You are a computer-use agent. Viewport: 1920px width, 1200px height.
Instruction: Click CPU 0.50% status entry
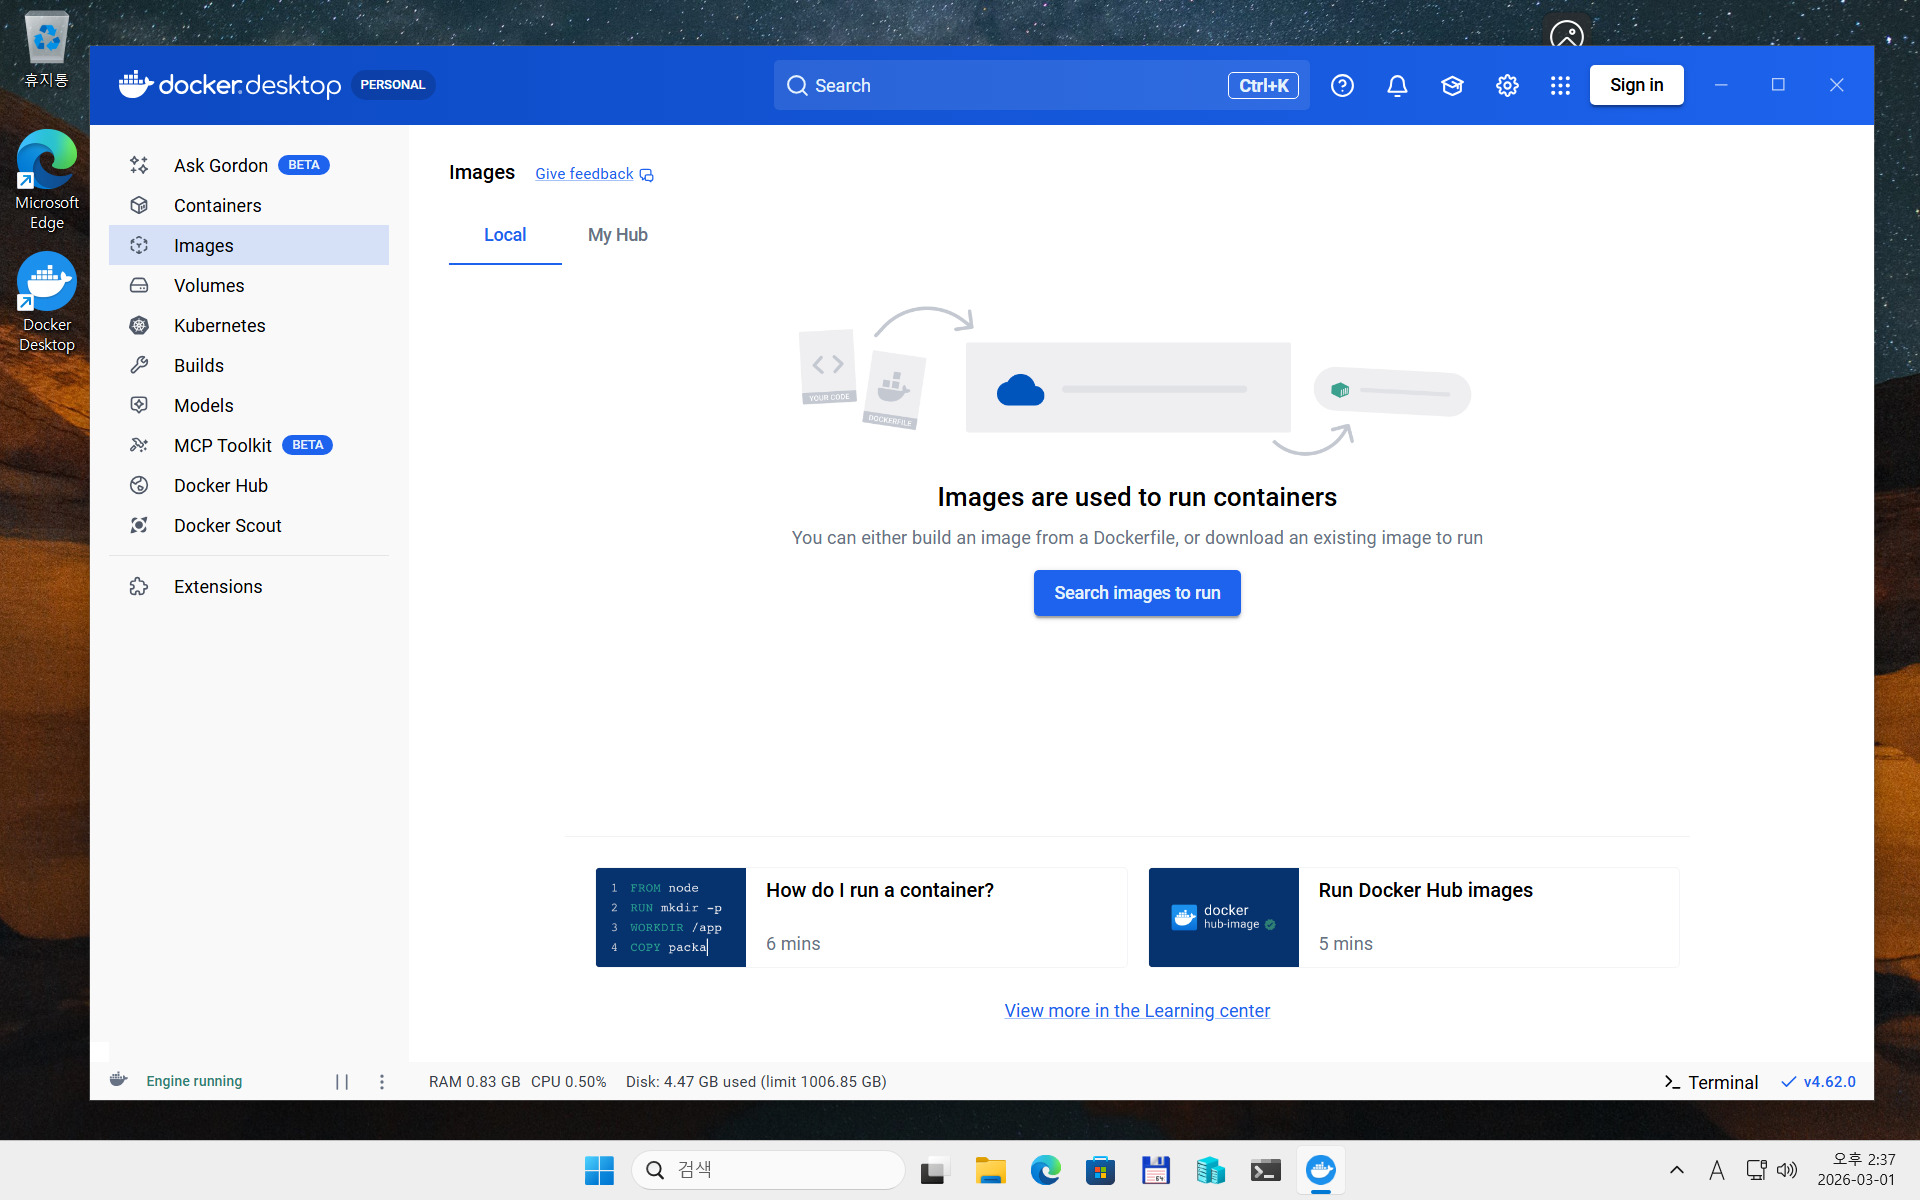click(568, 1082)
